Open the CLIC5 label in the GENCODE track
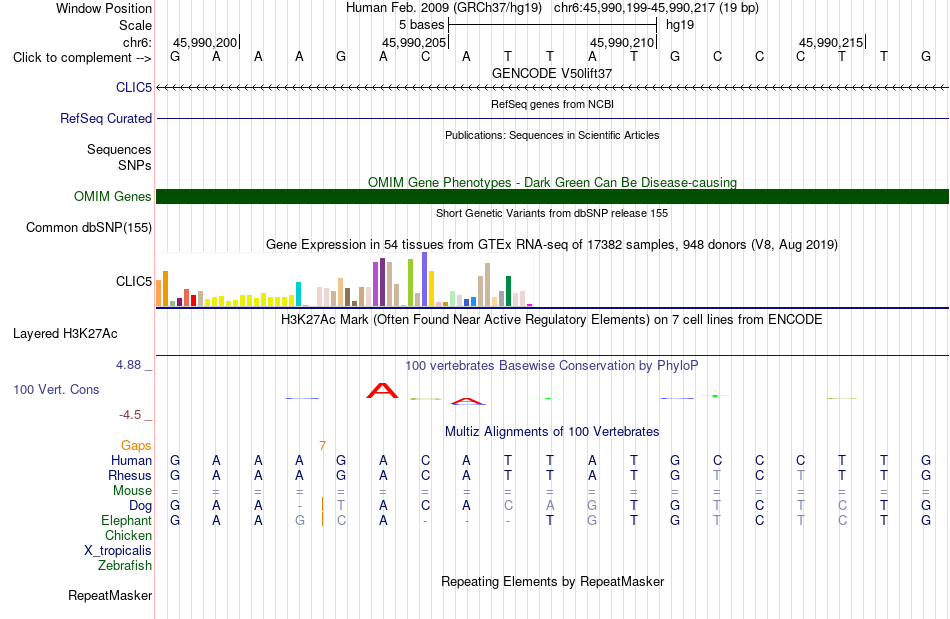 [134, 87]
